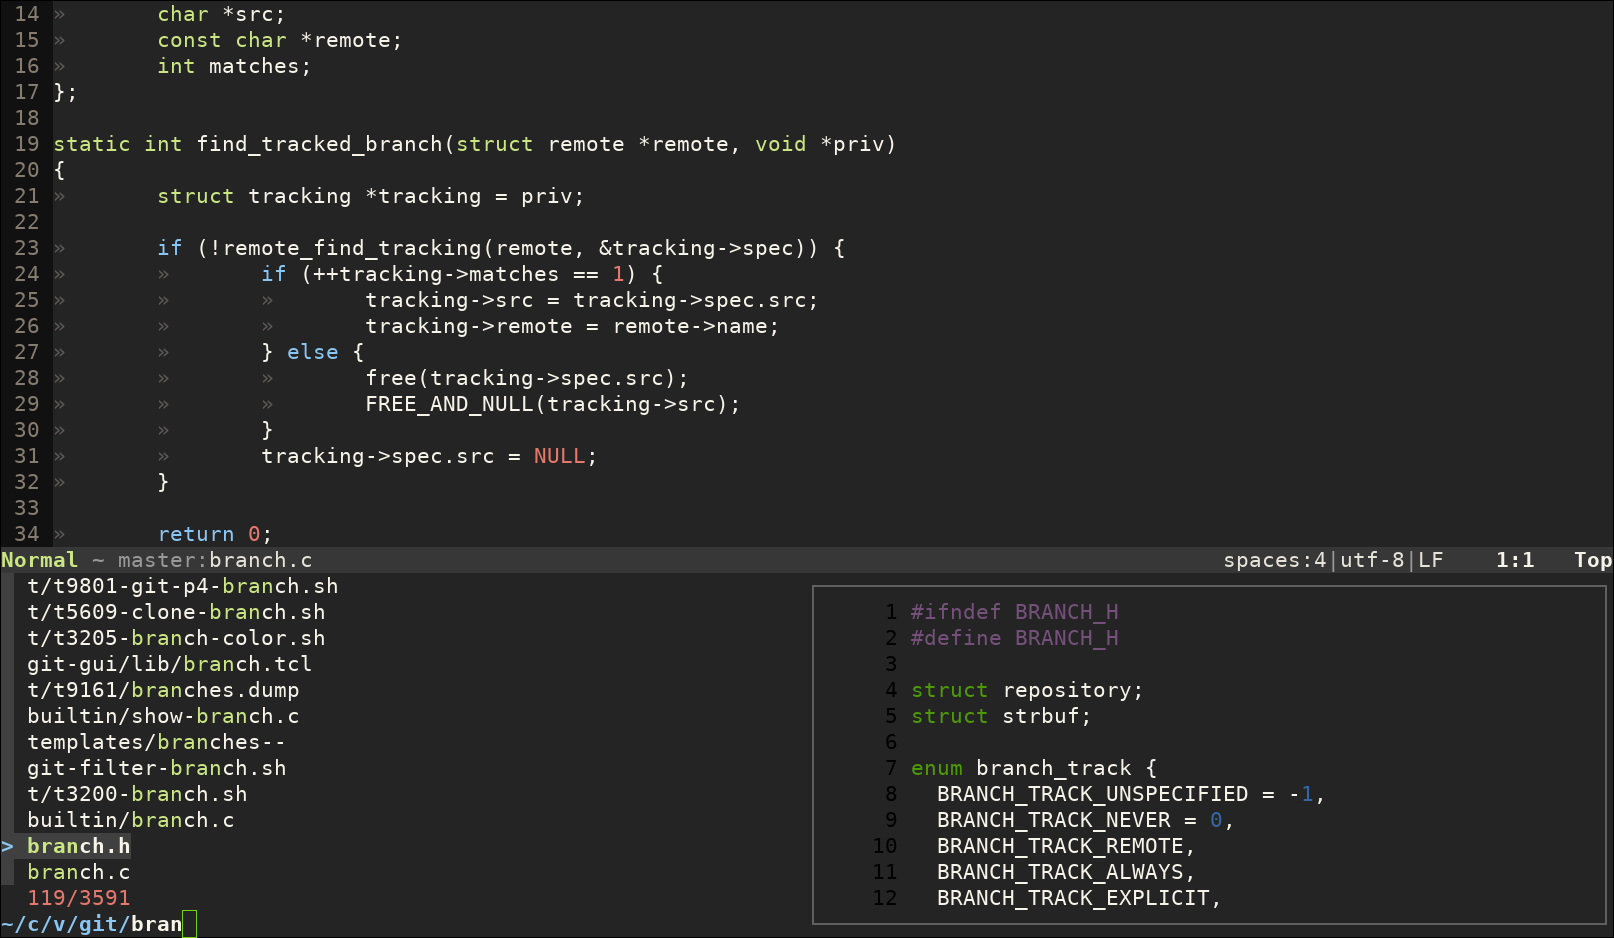1614x938 pixels.
Task: Click 'struct tracking *tracking = priv;' line
Action: click(x=371, y=196)
